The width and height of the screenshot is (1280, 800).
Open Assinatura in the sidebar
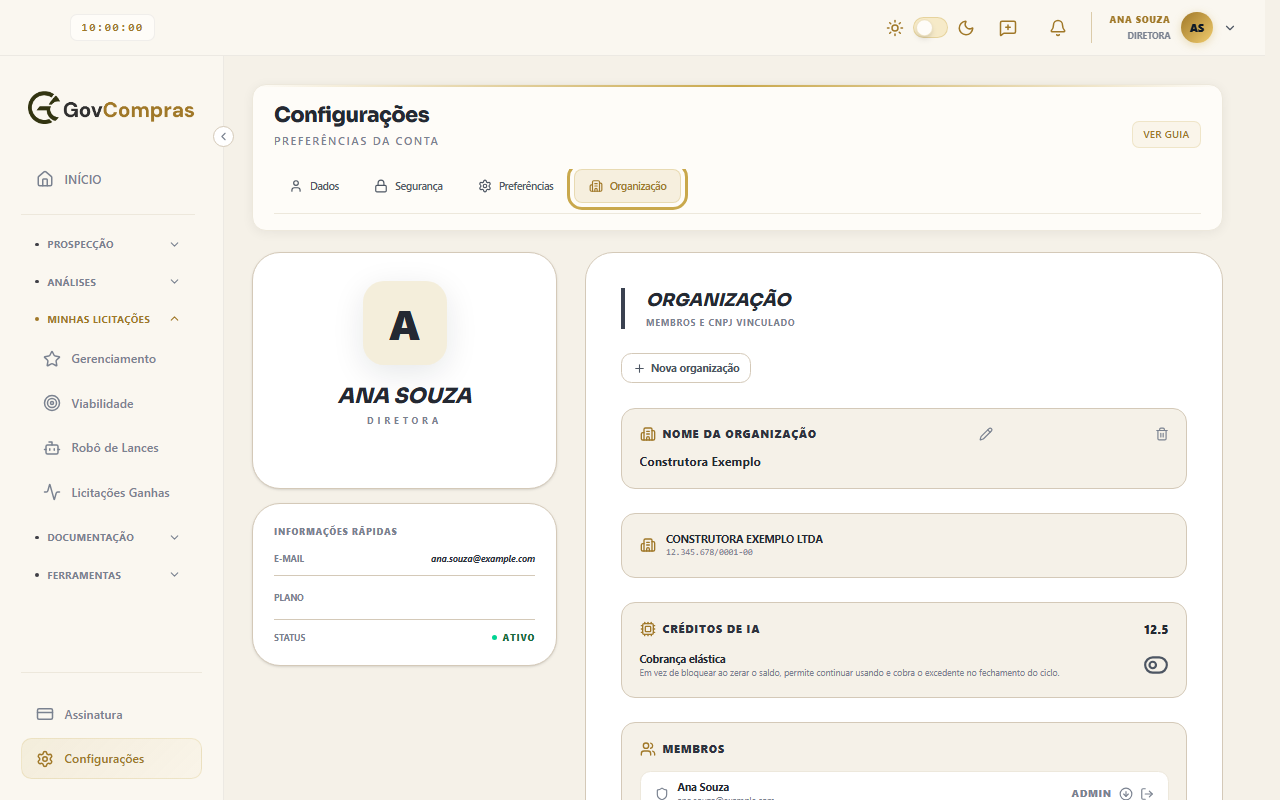click(x=111, y=715)
